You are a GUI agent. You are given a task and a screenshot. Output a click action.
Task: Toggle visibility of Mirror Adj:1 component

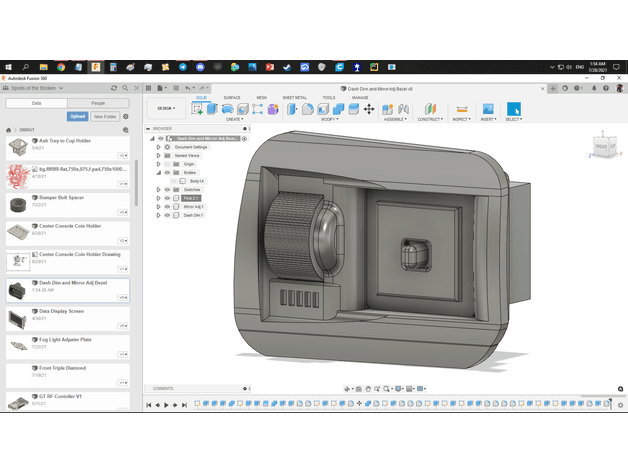[167, 207]
